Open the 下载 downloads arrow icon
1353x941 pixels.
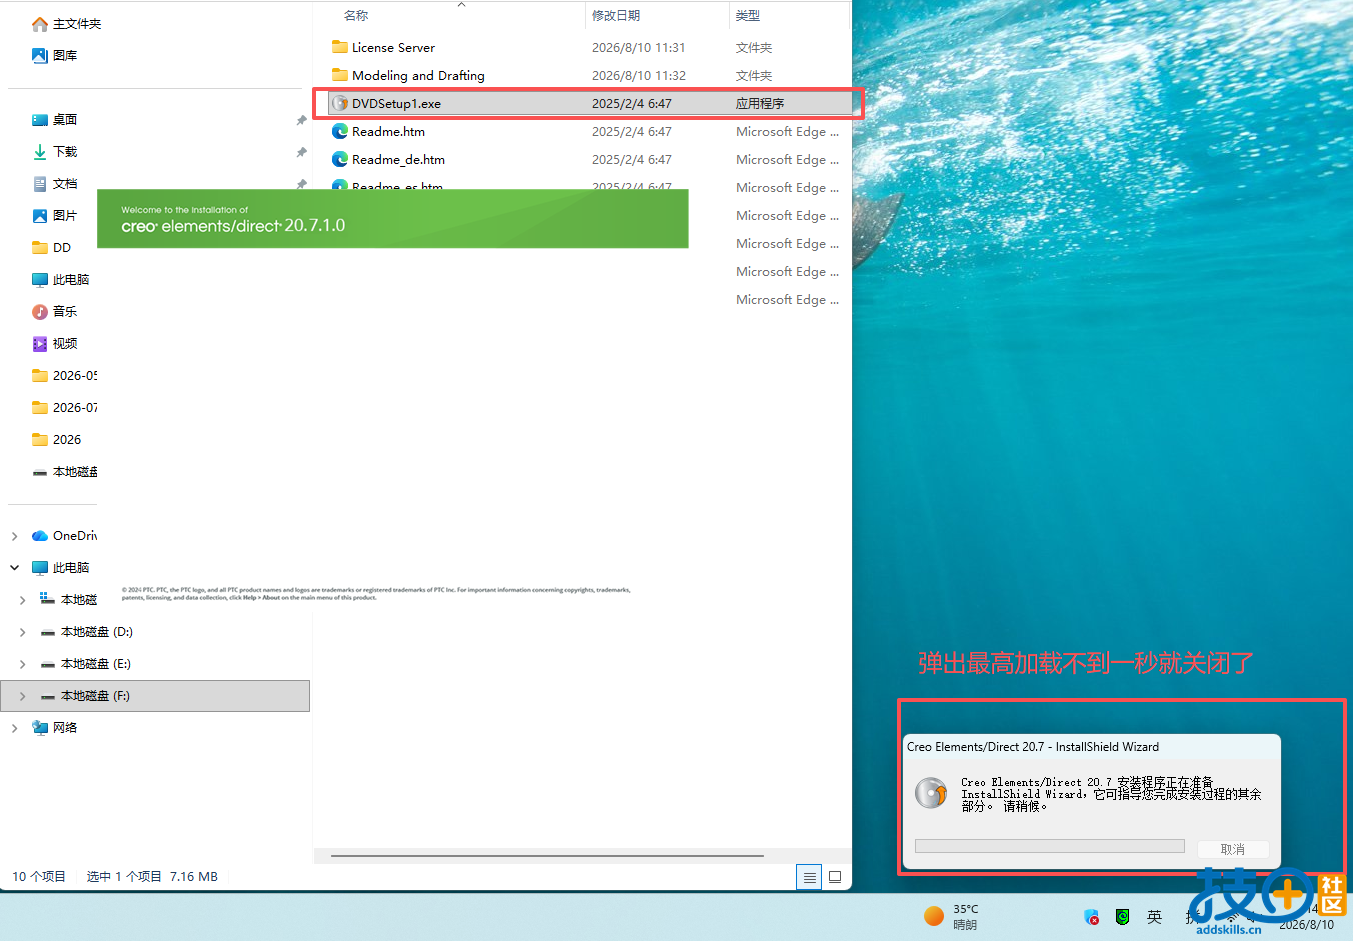(40, 152)
